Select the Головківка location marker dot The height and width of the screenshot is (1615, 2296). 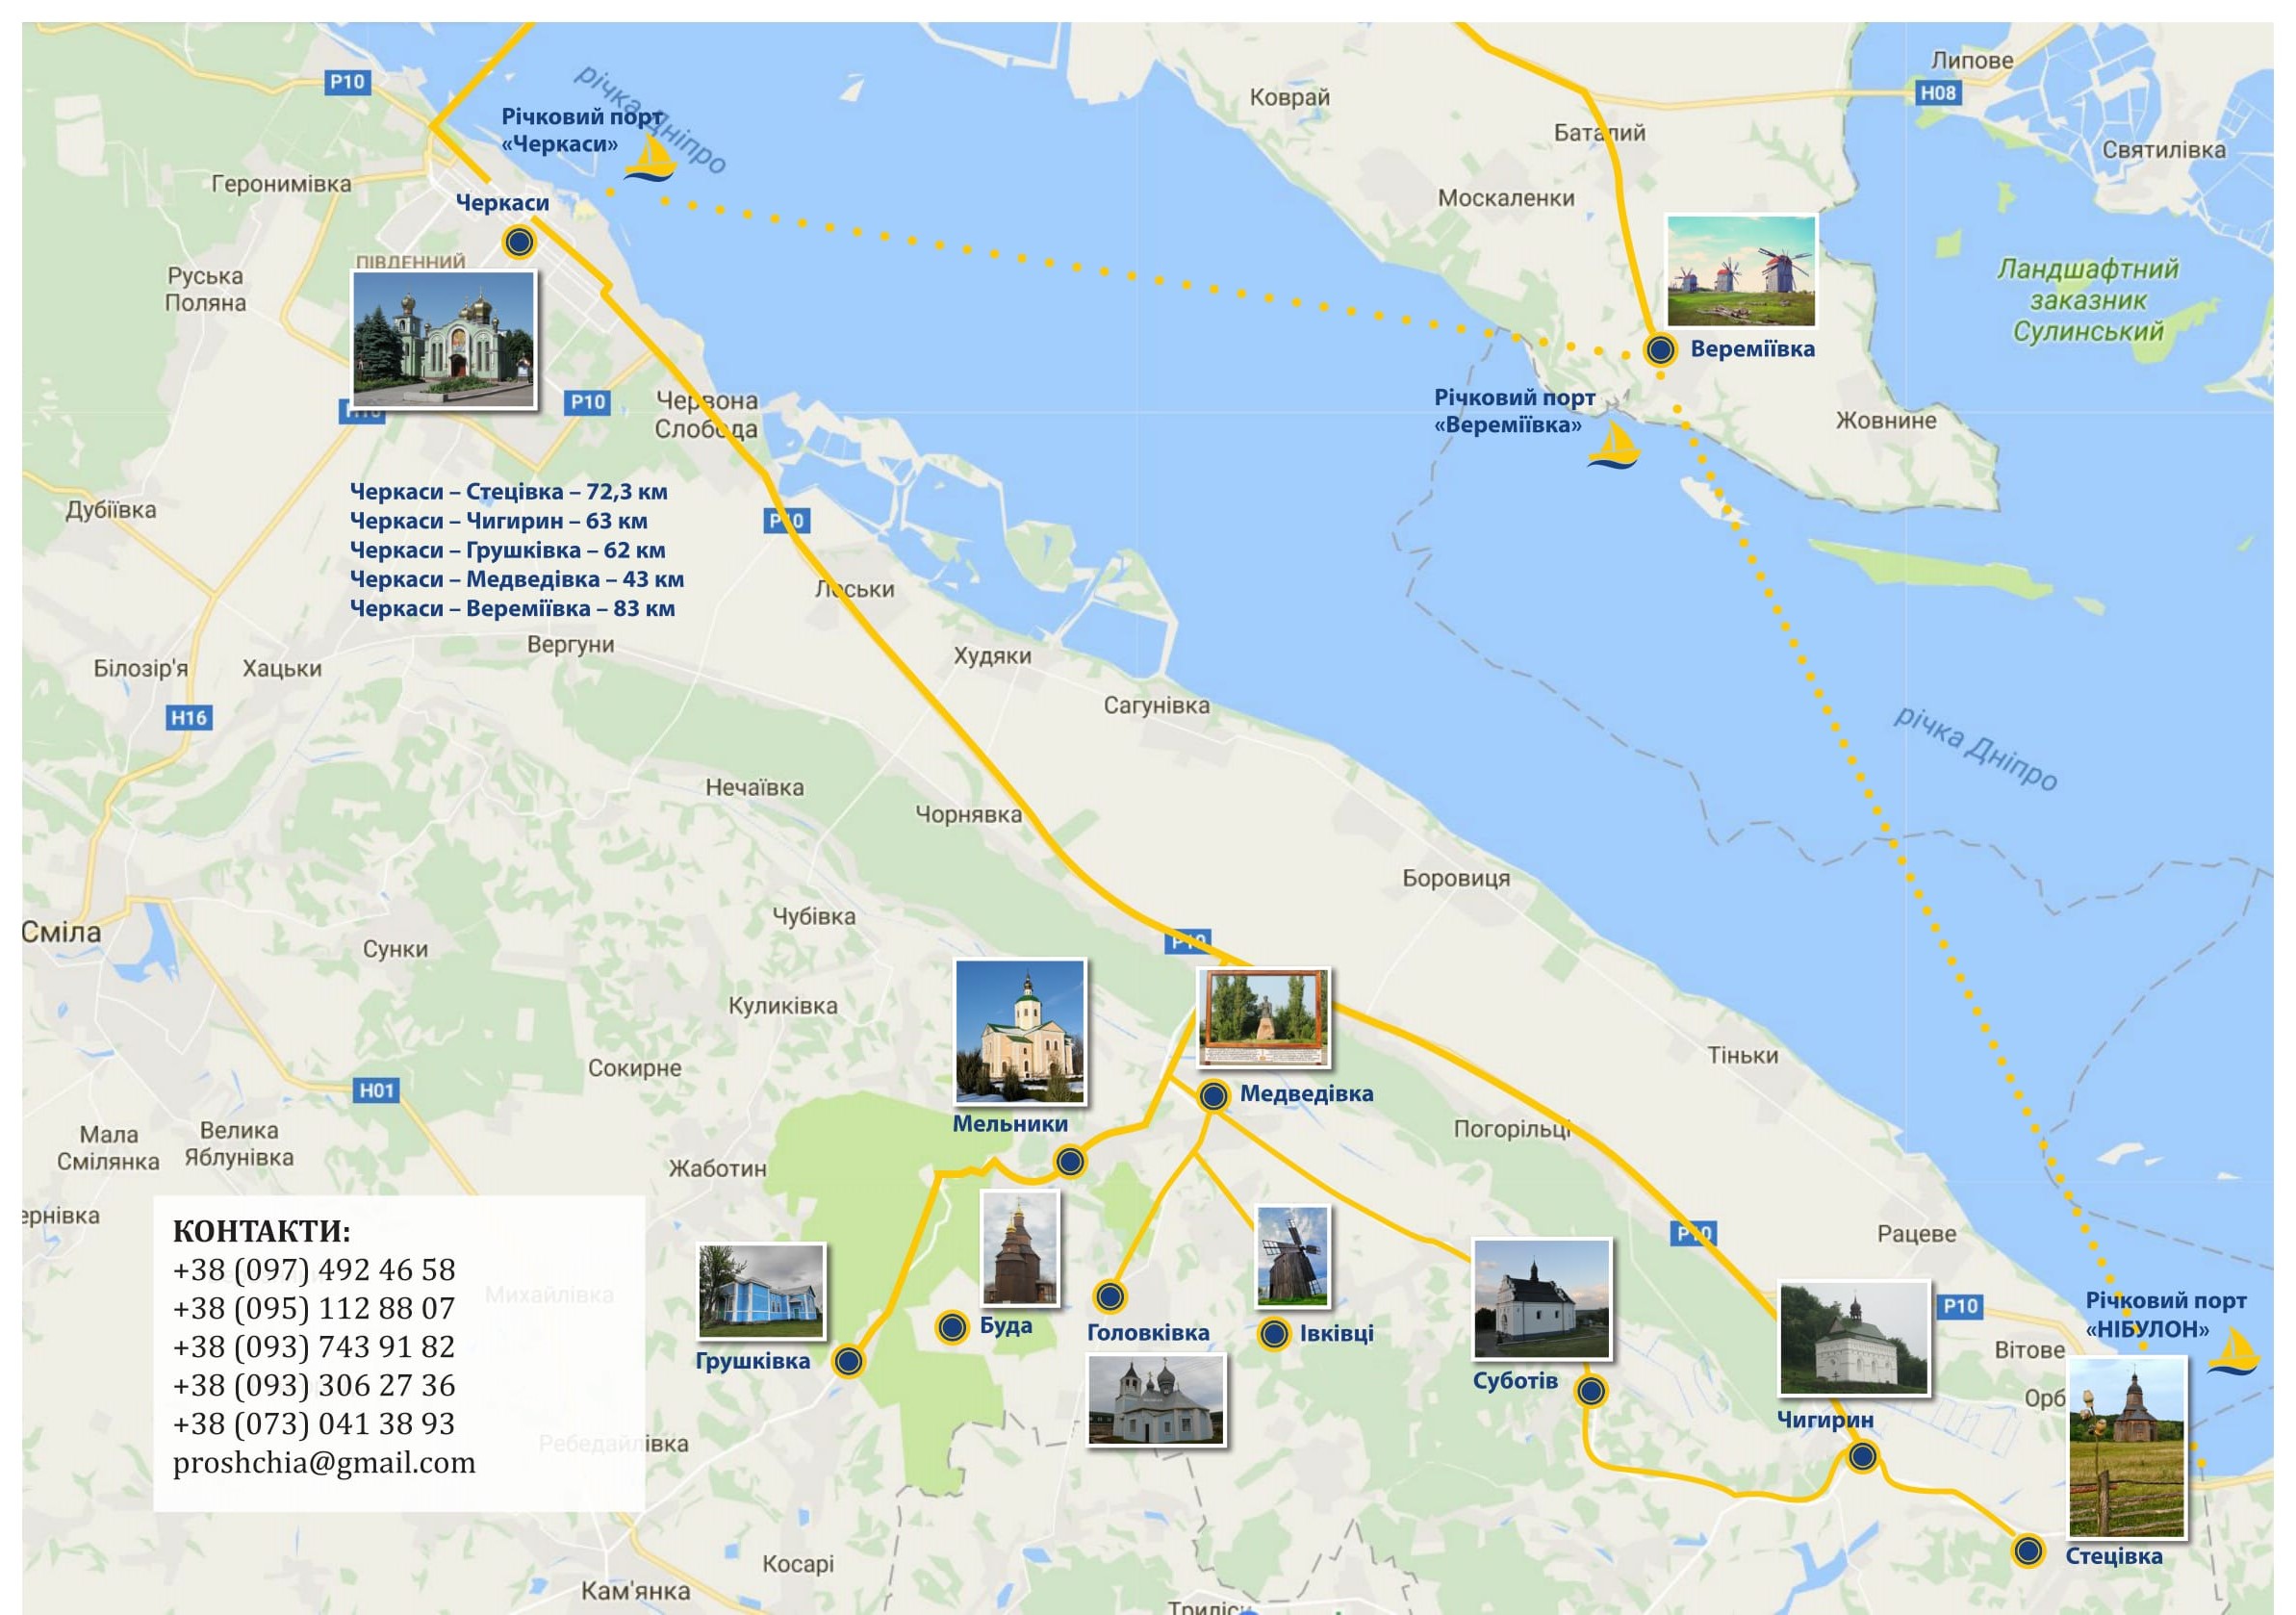point(1110,1297)
